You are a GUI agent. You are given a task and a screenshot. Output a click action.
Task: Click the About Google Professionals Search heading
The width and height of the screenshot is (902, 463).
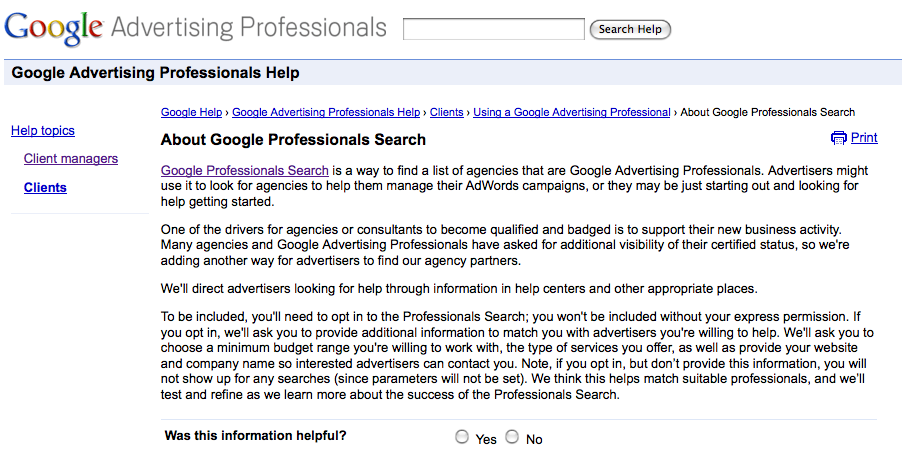[x=293, y=140]
